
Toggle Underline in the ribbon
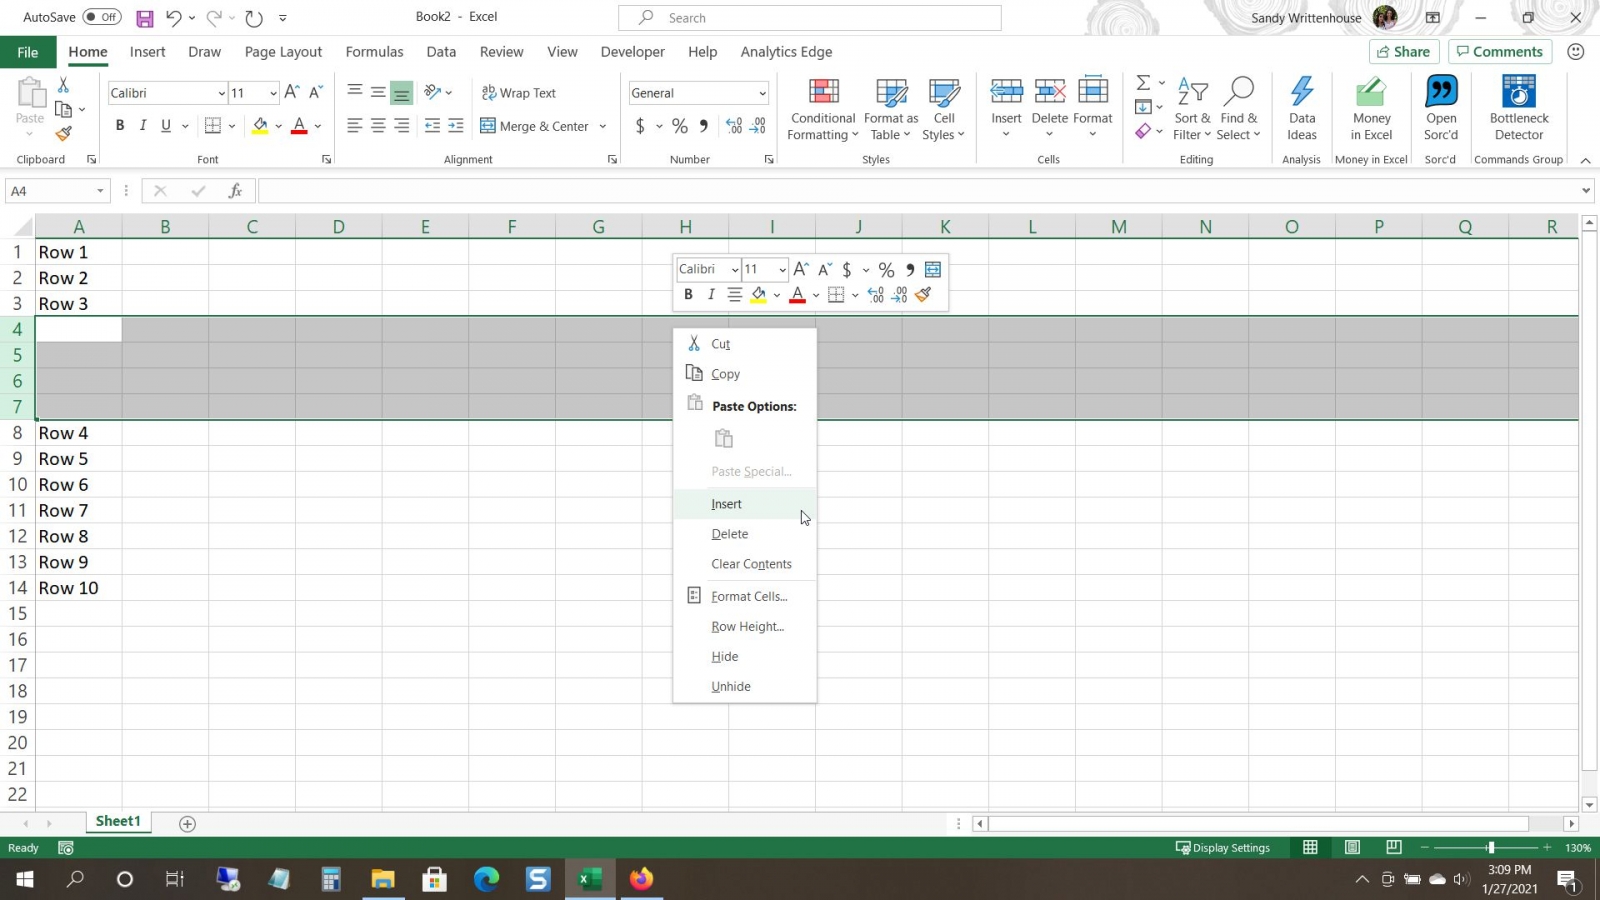pos(166,126)
